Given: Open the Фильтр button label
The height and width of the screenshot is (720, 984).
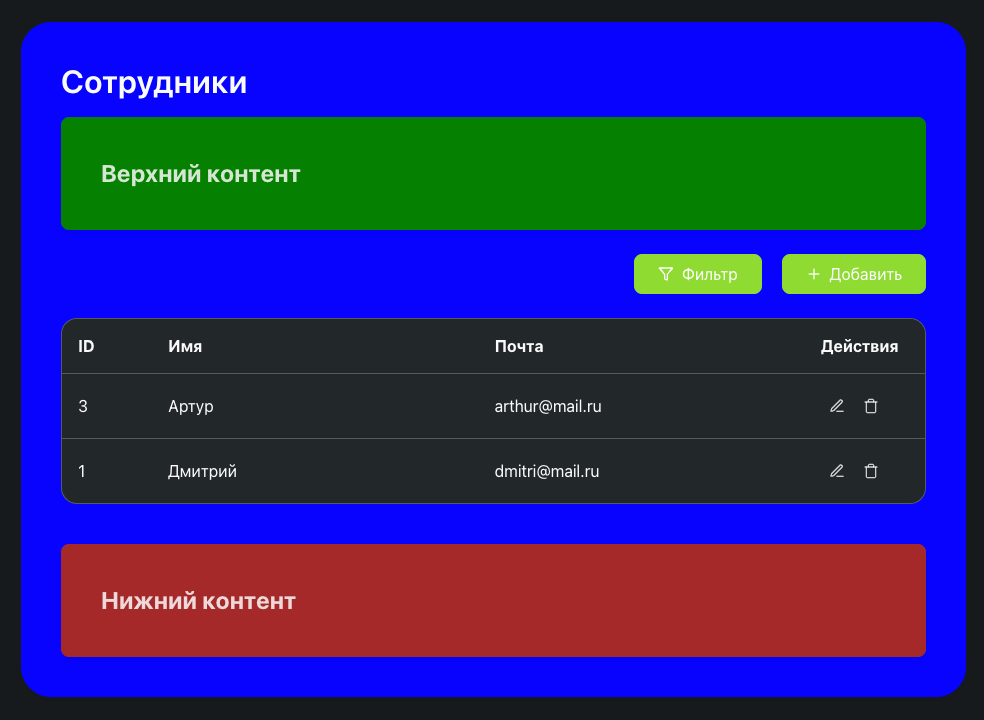Looking at the screenshot, I should coord(709,274).
